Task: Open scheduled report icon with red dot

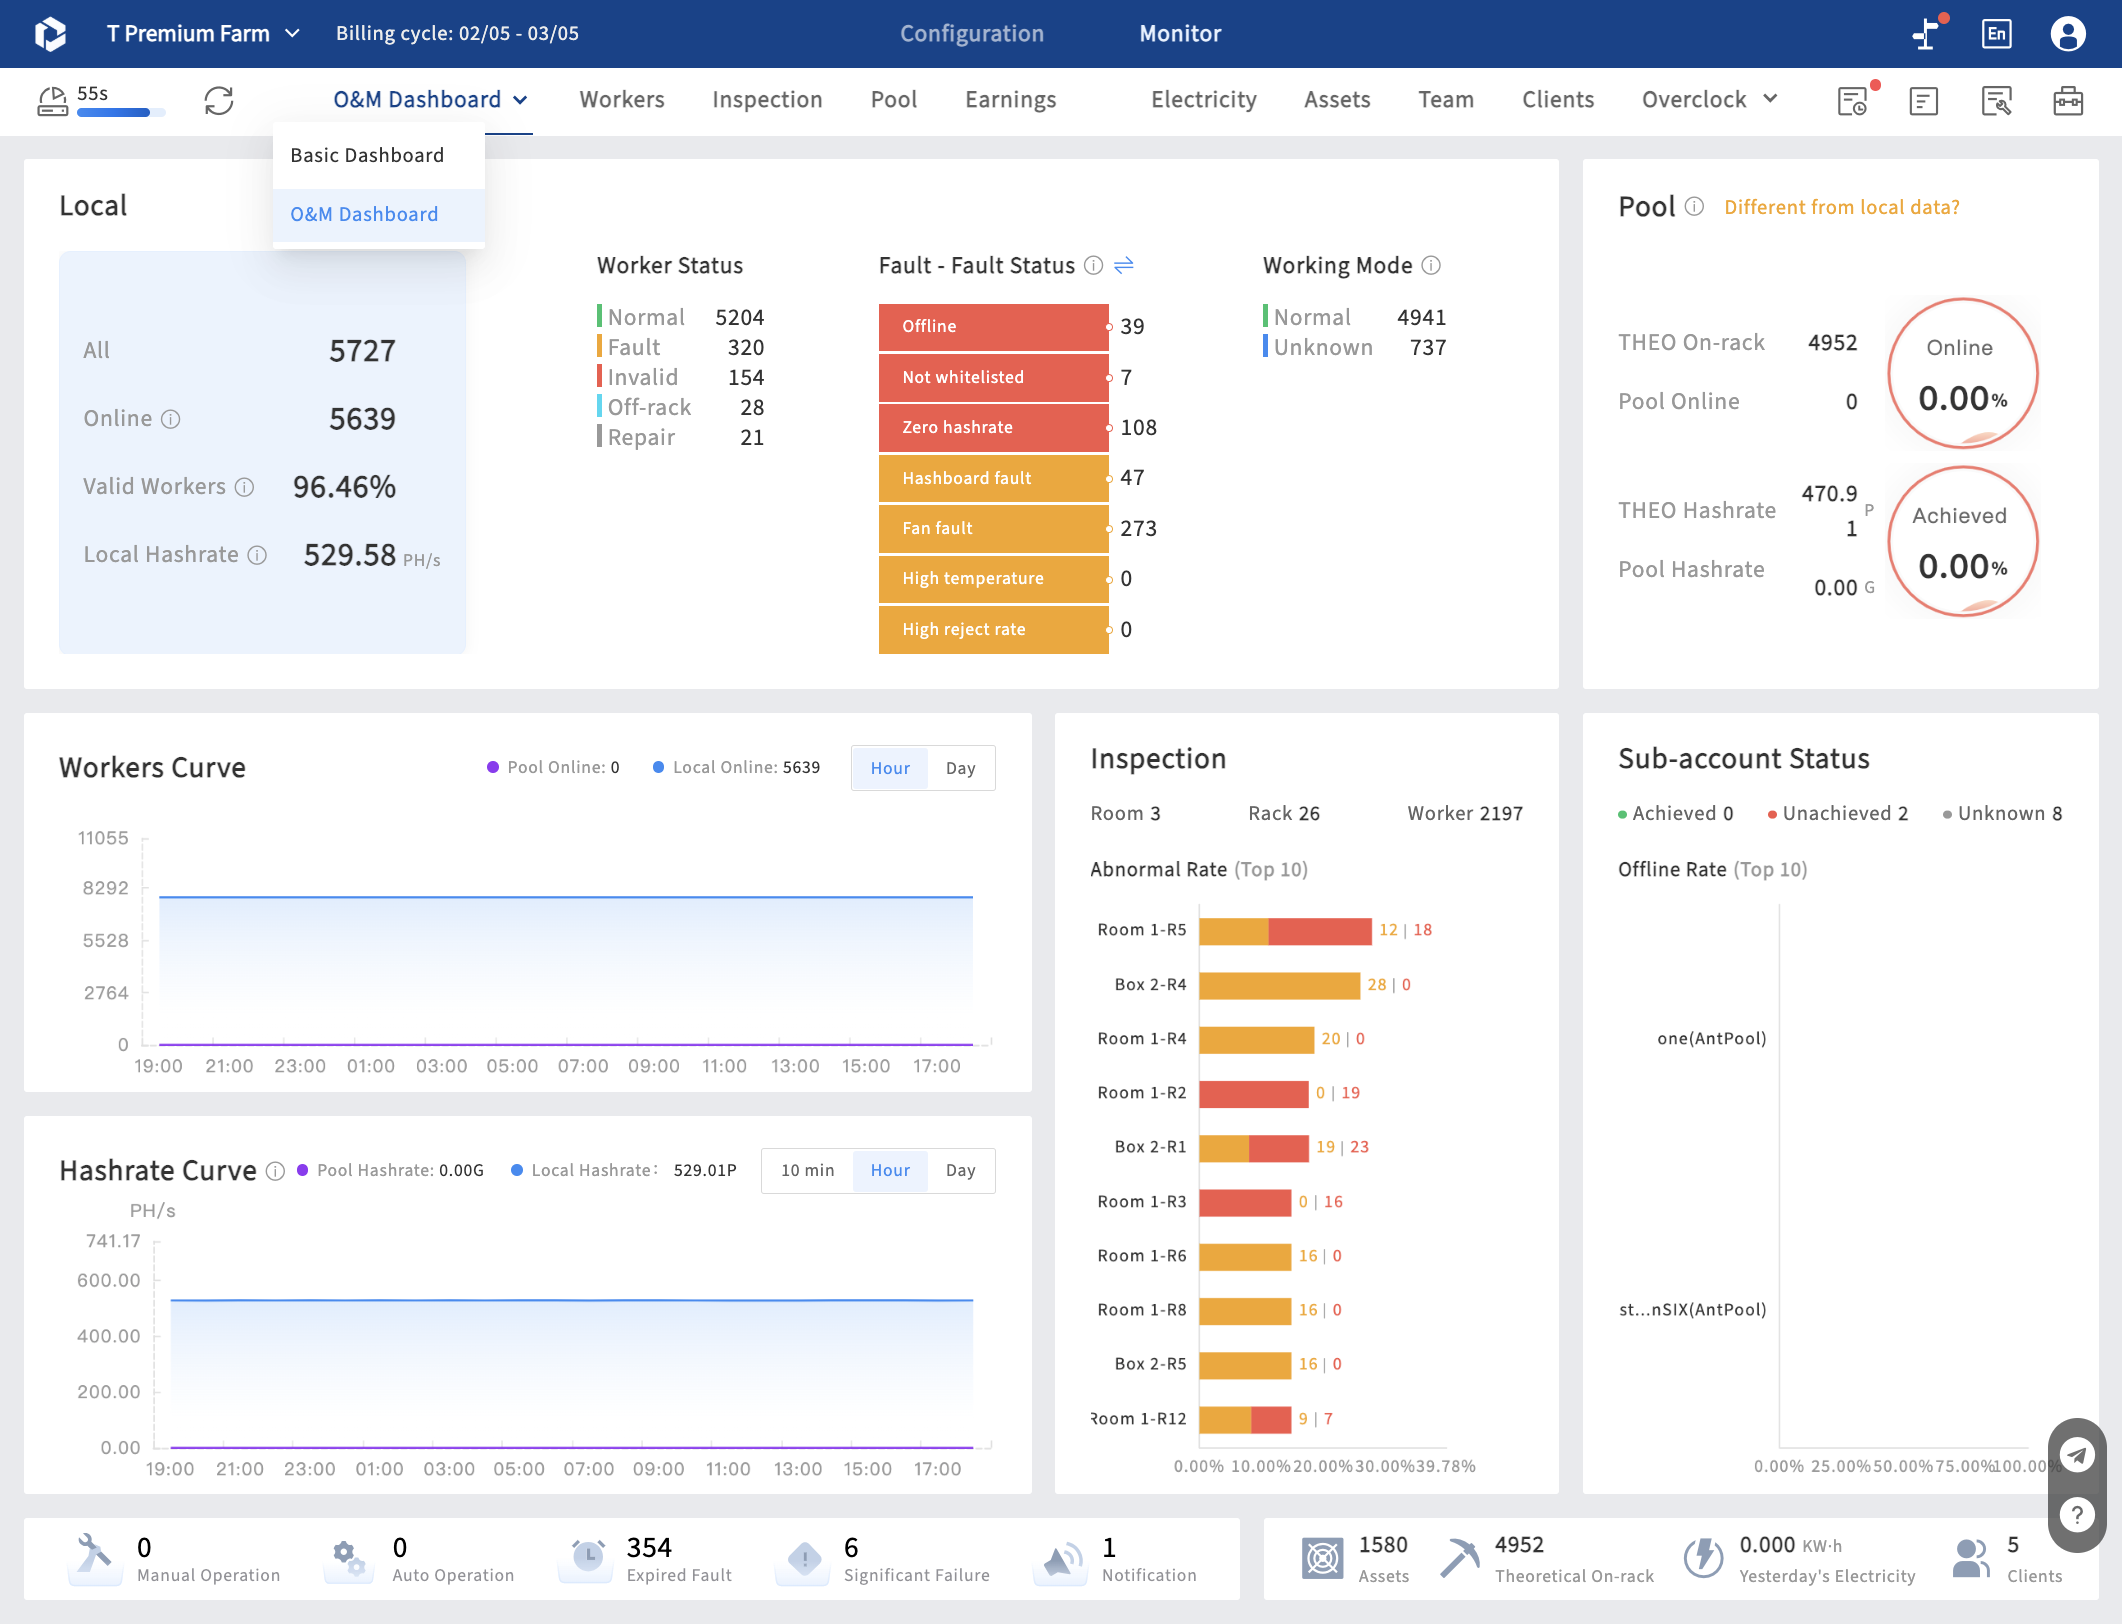Action: pyautogui.click(x=1853, y=101)
